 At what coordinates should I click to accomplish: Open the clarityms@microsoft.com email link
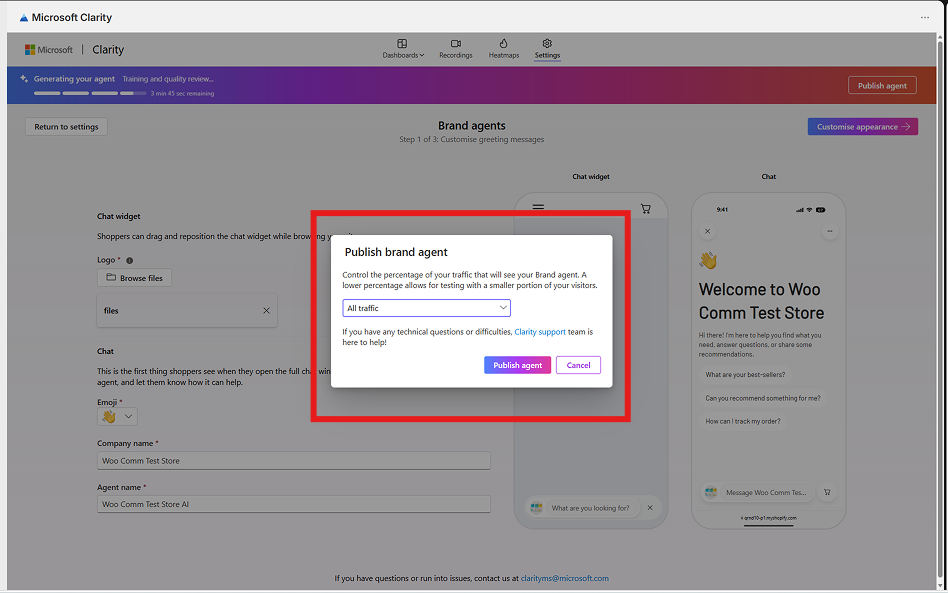point(565,578)
